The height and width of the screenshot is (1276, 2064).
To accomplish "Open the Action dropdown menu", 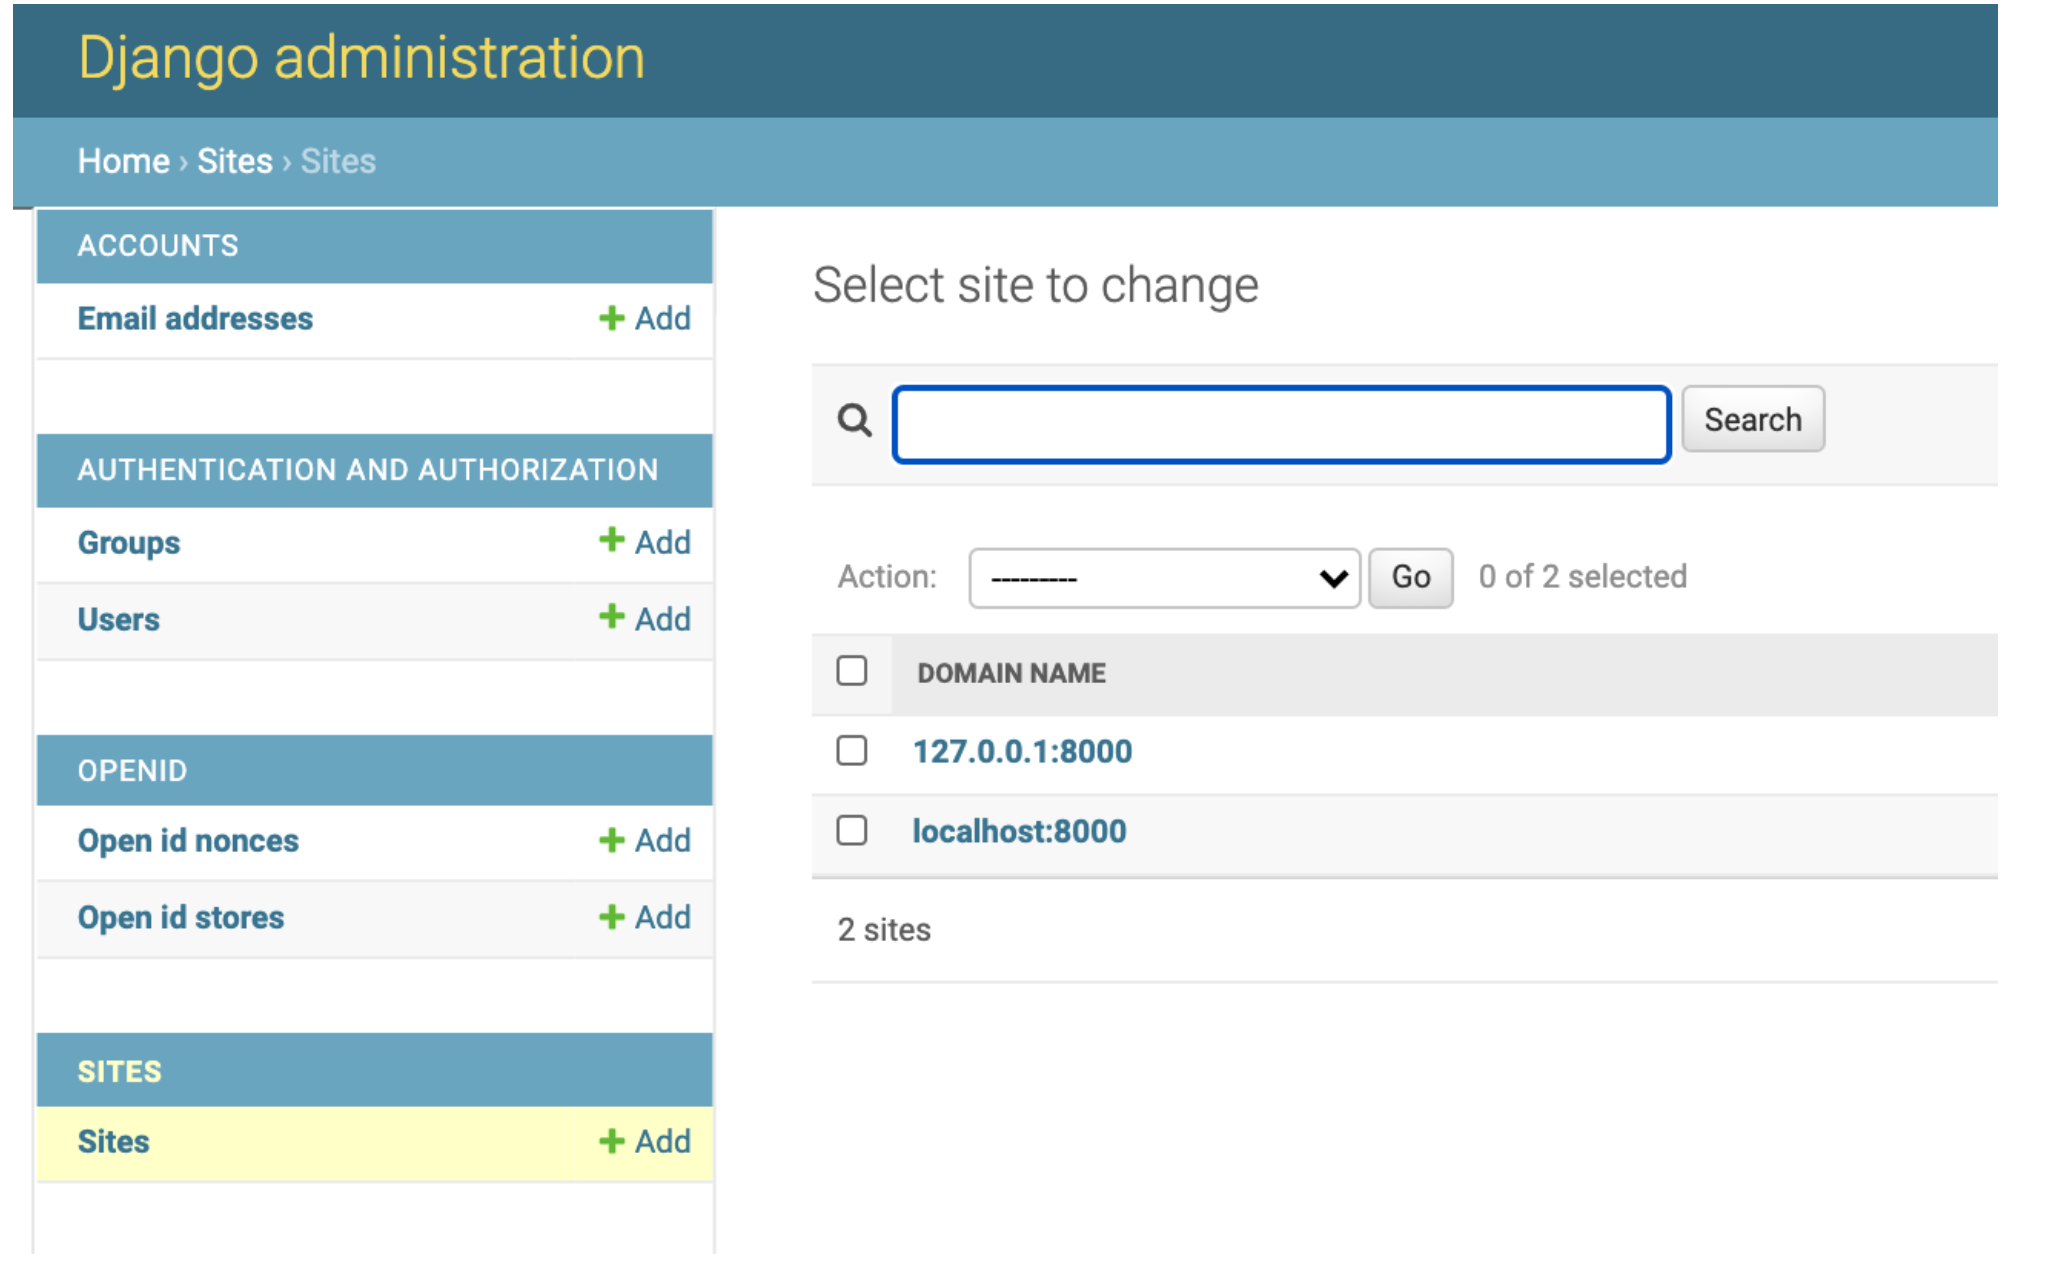I will 1164,578.
